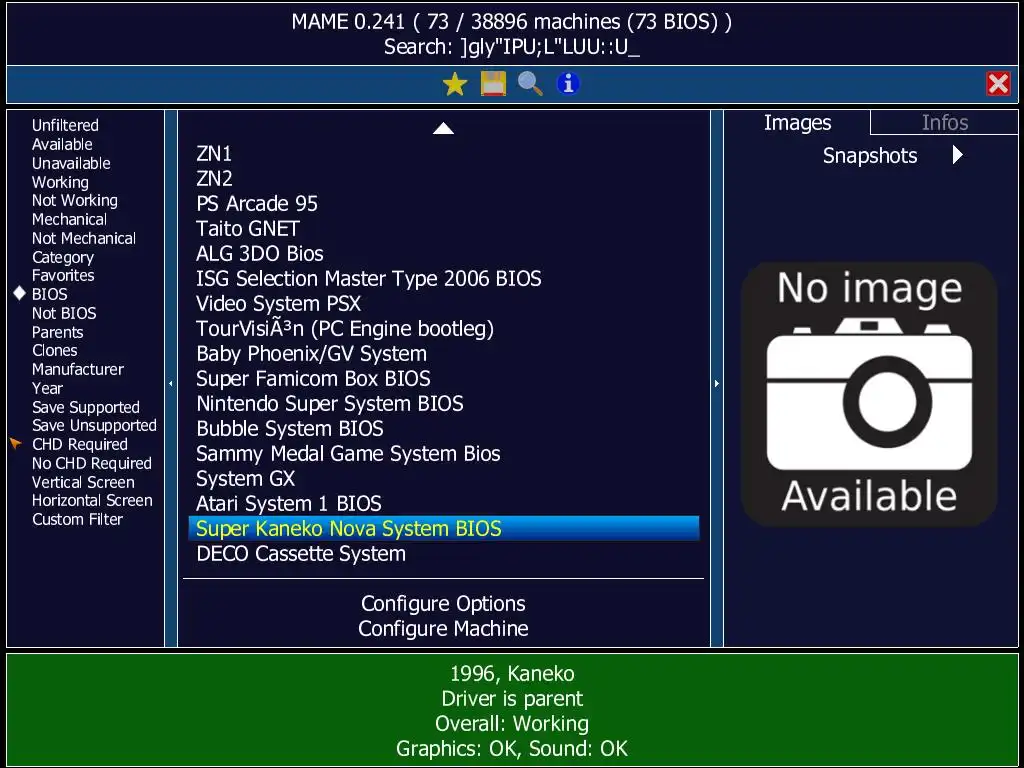Open Configure Options
The image size is (1024, 768).
443,604
